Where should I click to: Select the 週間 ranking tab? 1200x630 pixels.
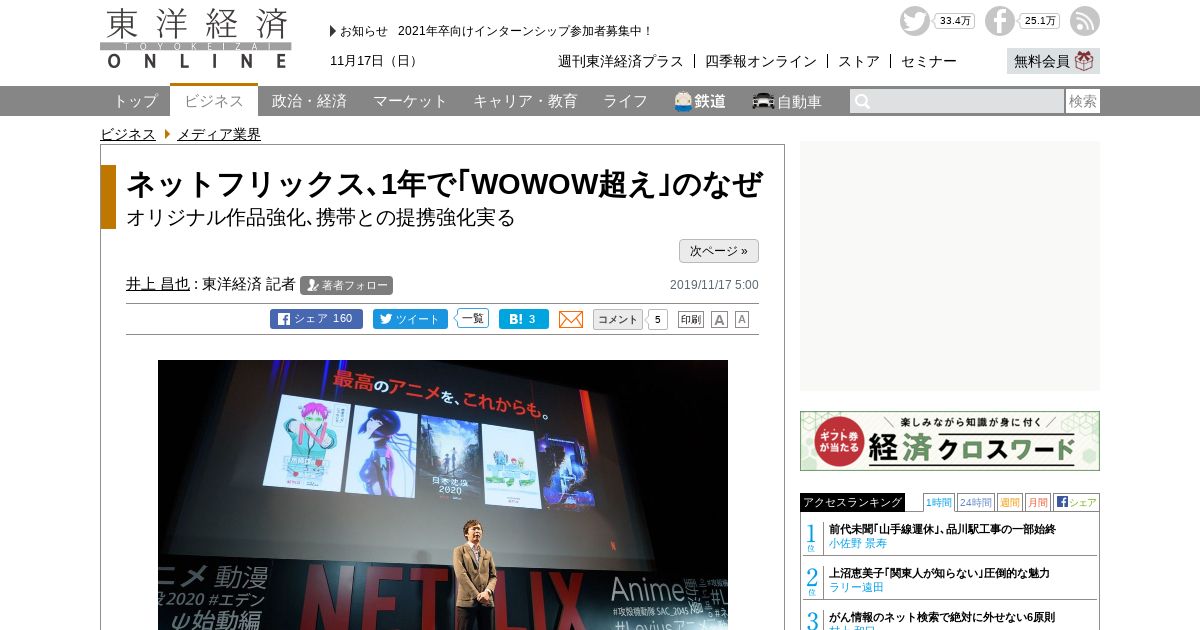click(x=1010, y=502)
